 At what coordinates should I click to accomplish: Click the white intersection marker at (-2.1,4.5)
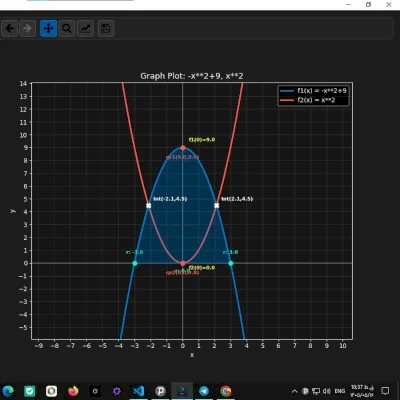click(x=149, y=206)
